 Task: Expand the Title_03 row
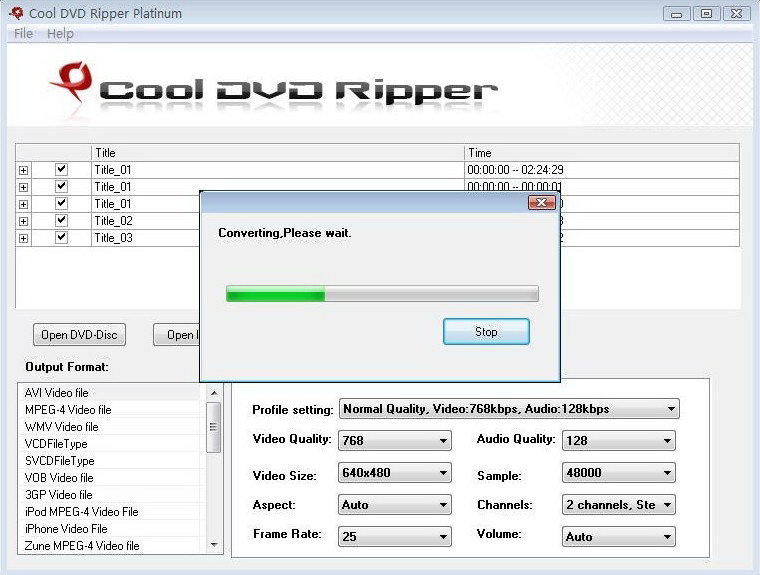pos(23,238)
